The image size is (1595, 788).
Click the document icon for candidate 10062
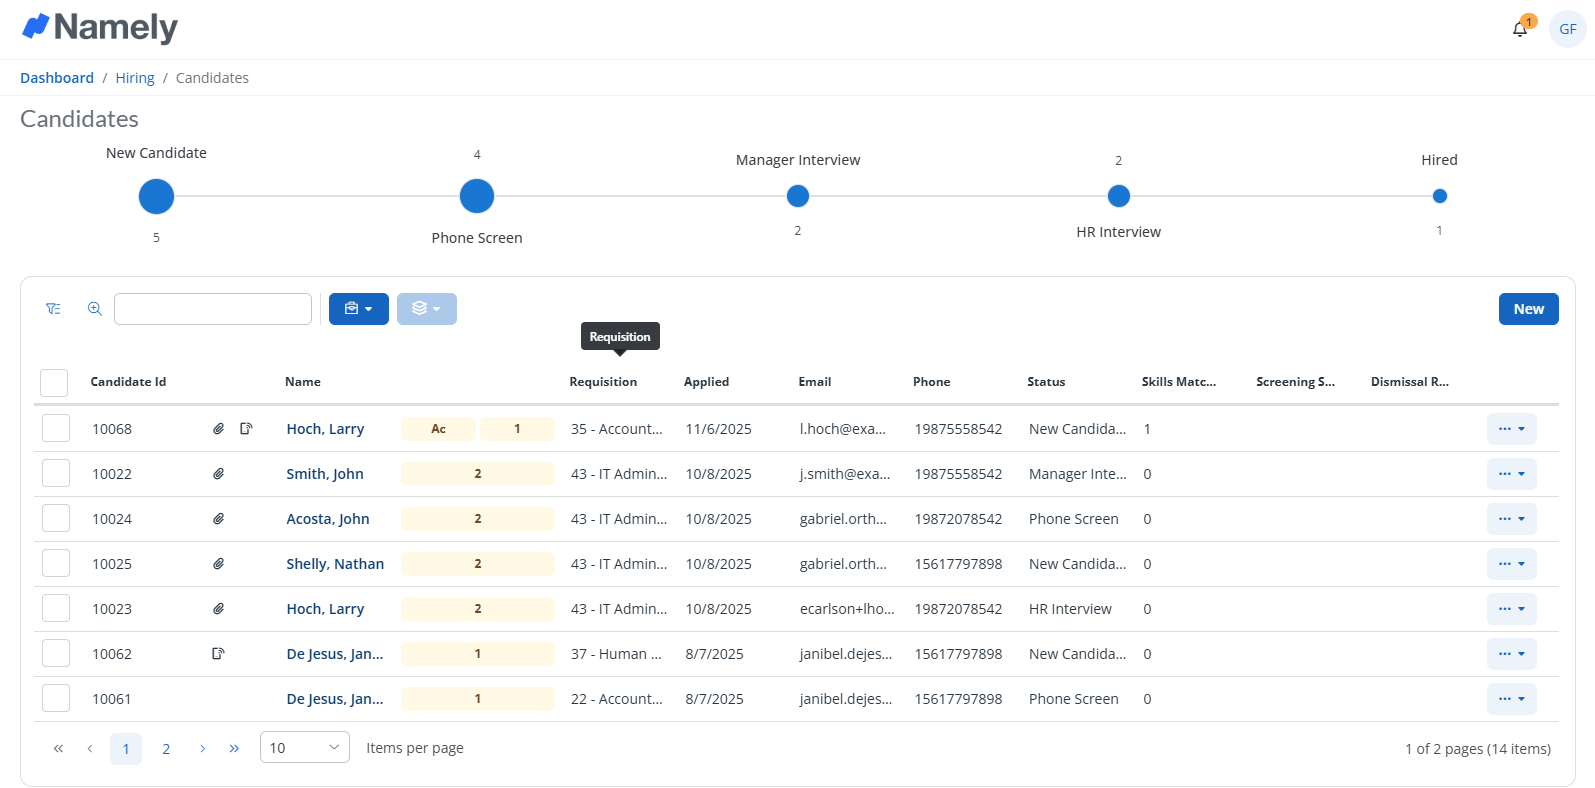pyautogui.click(x=218, y=654)
